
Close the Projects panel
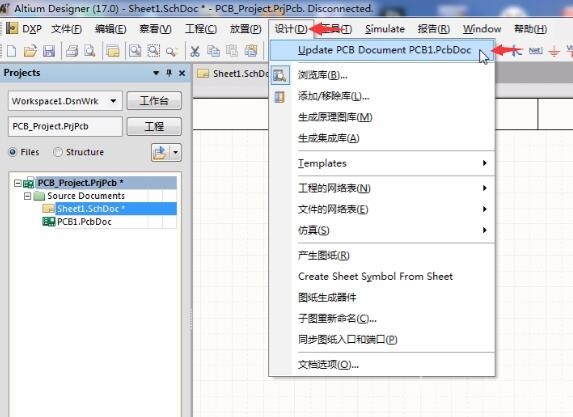coord(182,73)
